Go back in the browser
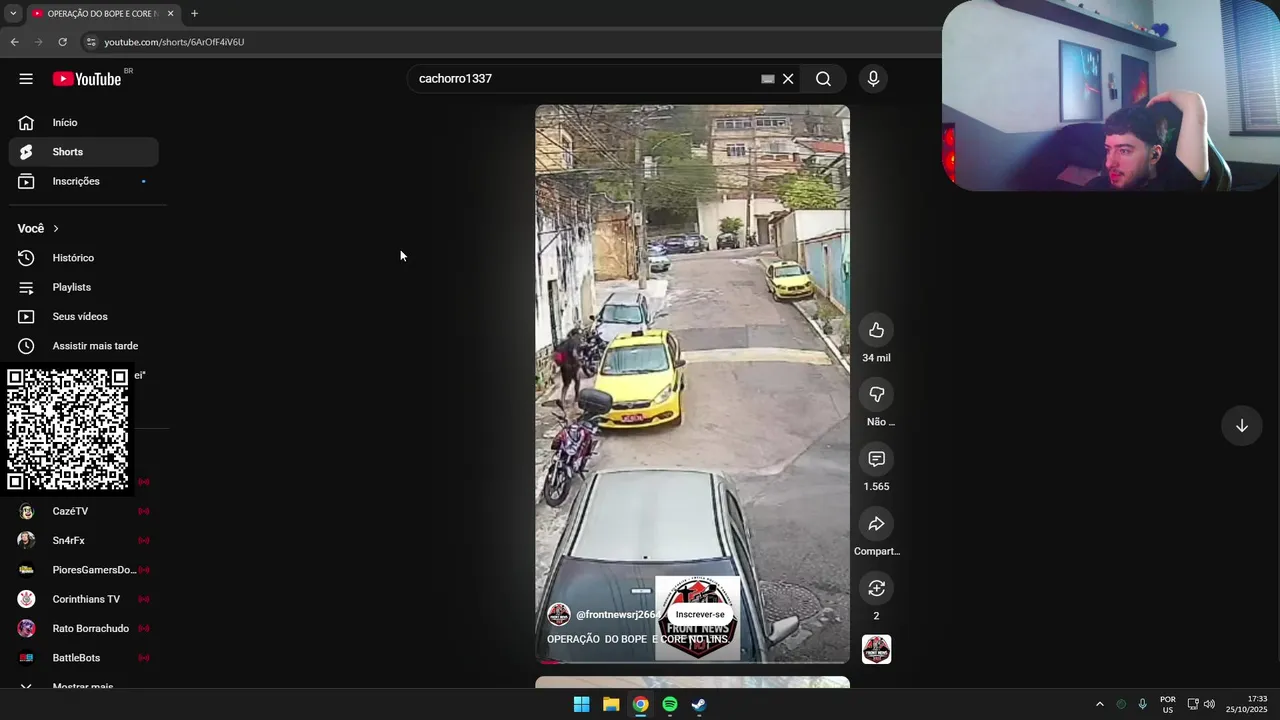Image resolution: width=1280 pixels, height=720 pixels. click(14, 42)
